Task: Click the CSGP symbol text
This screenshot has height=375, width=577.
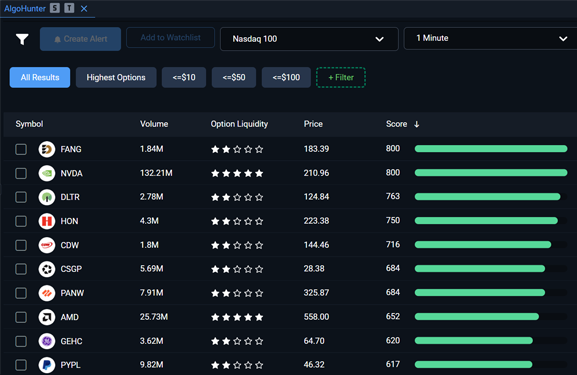Action: 71,269
